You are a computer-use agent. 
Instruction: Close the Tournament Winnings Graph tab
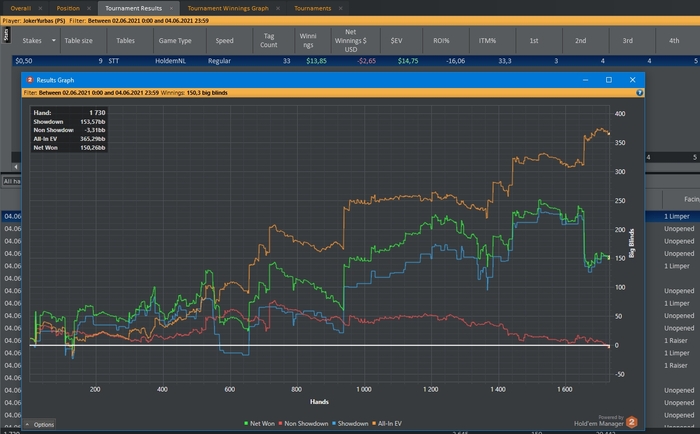coord(278,8)
